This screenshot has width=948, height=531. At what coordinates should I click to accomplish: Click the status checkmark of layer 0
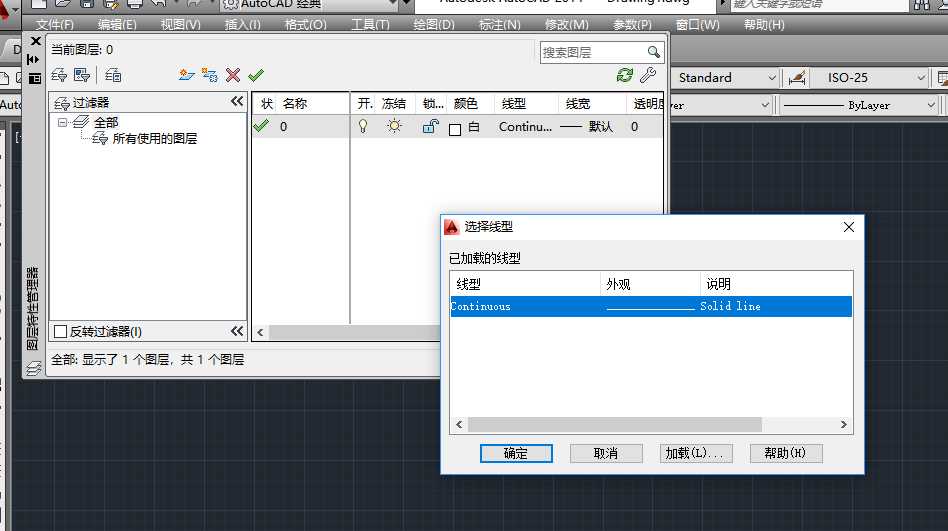coord(261,126)
